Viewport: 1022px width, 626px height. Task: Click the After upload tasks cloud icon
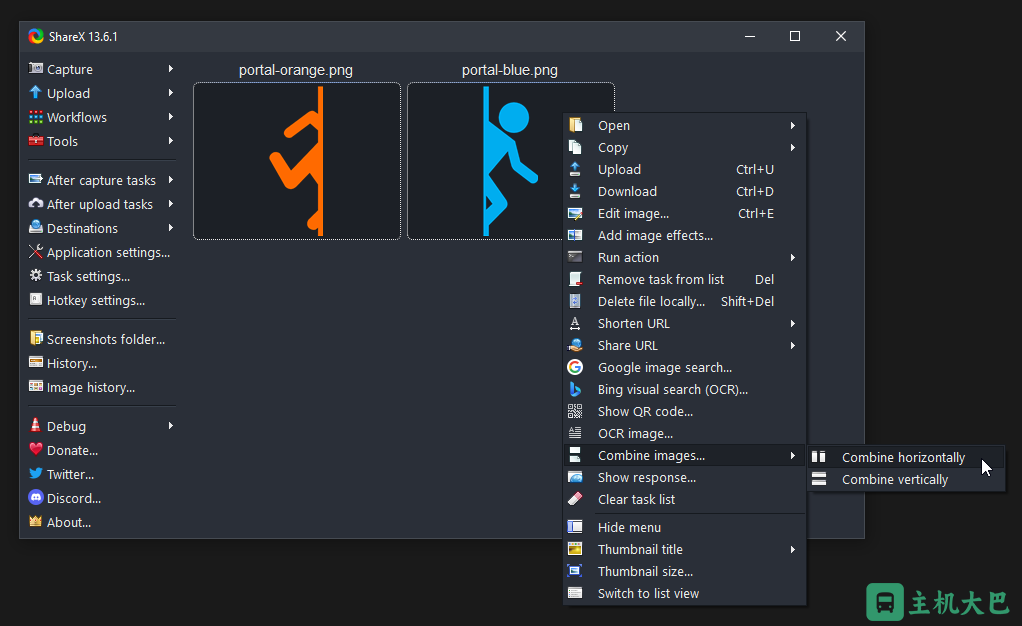[x=36, y=203]
